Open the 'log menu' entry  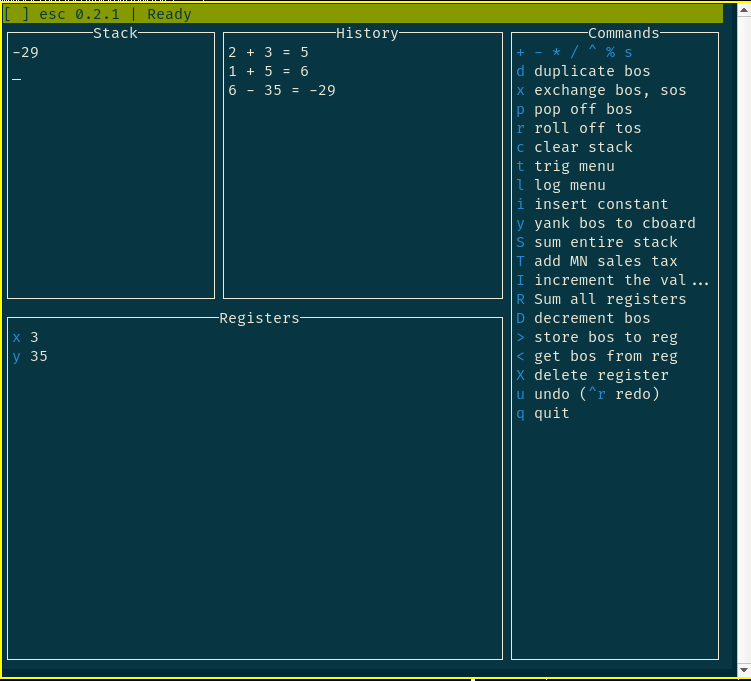point(560,185)
